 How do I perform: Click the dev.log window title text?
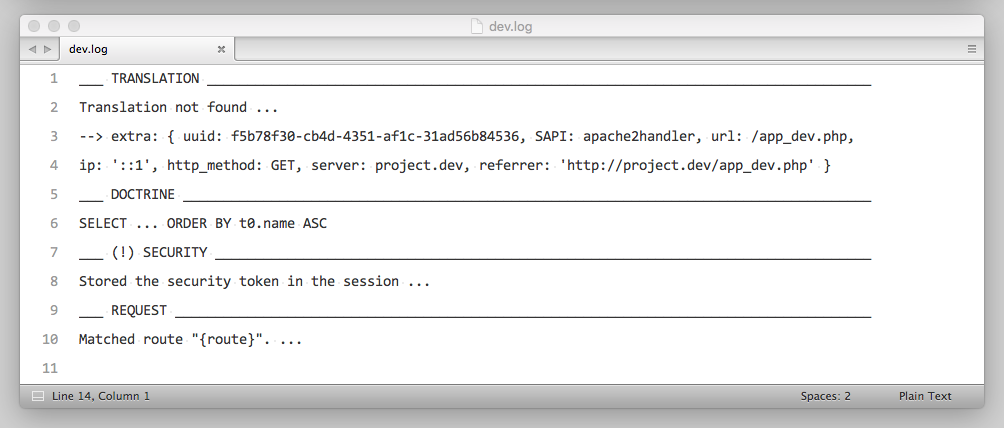(510, 26)
